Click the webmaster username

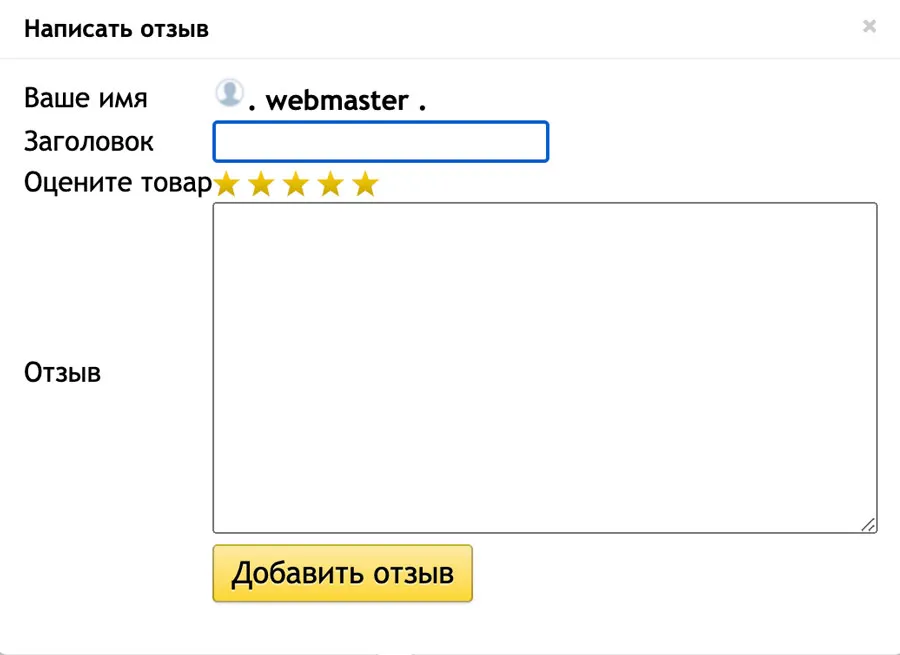click(337, 101)
